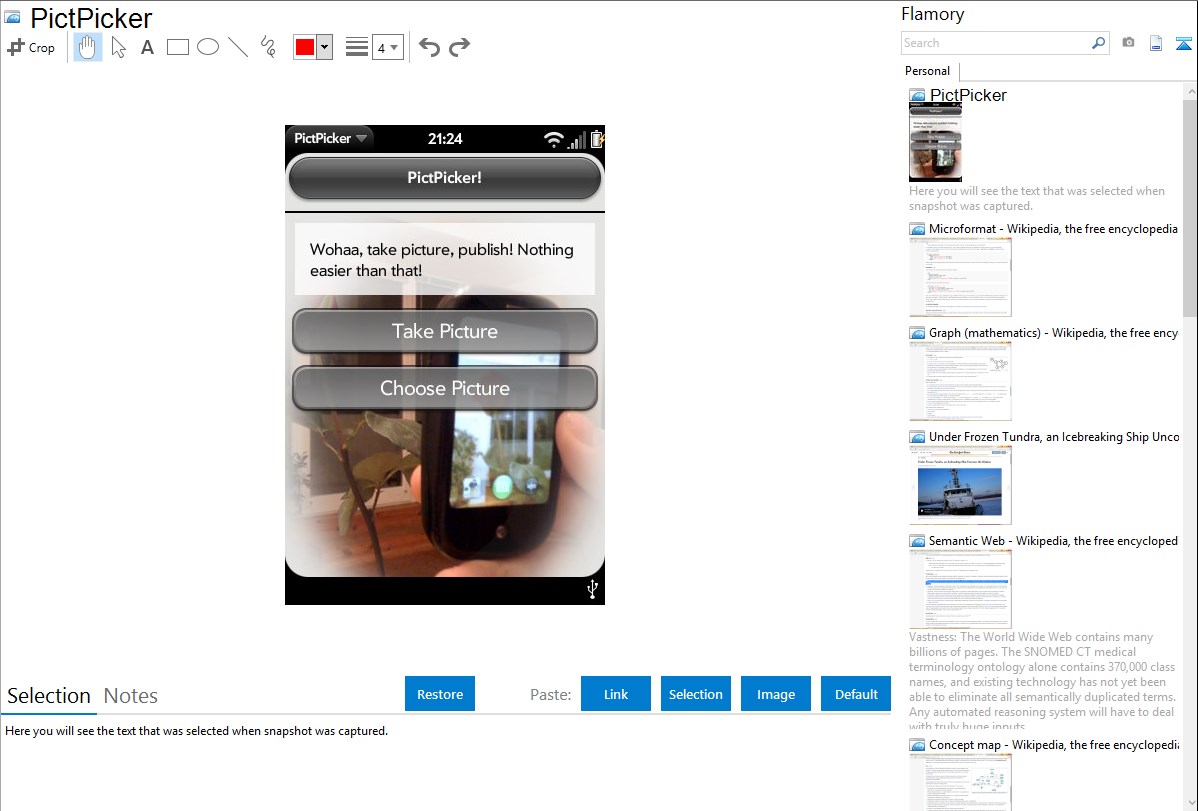
Task: Click the Flamory panel heading
Action: click(932, 14)
